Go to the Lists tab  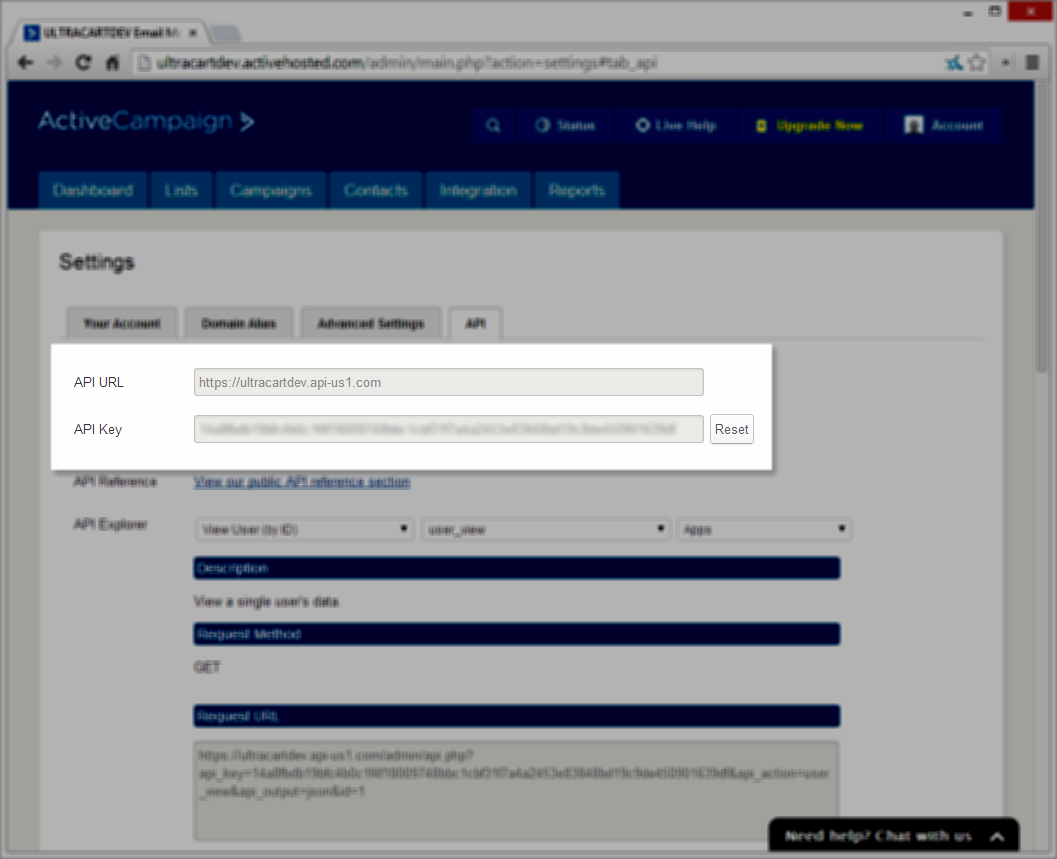[x=181, y=191]
